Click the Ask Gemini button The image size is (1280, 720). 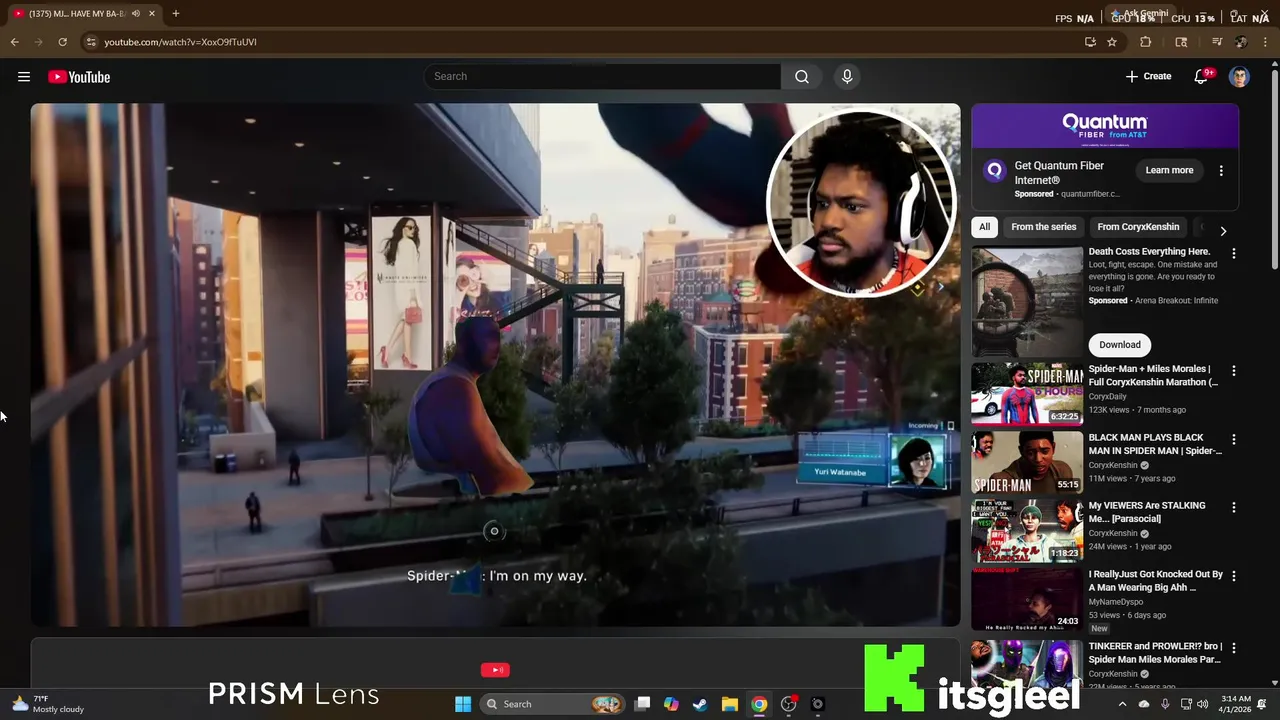click(x=1139, y=14)
